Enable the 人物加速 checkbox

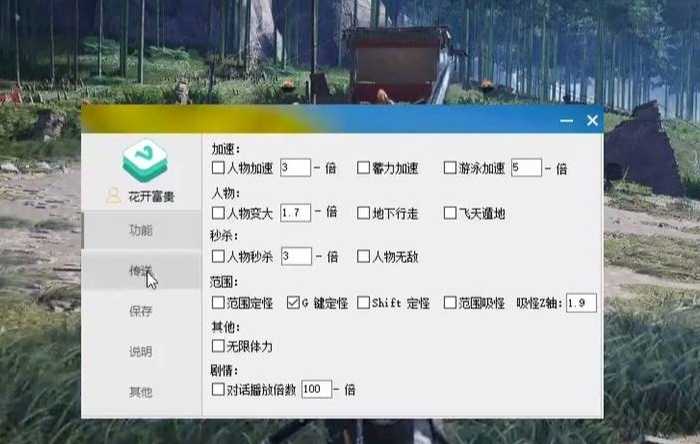(x=218, y=168)
